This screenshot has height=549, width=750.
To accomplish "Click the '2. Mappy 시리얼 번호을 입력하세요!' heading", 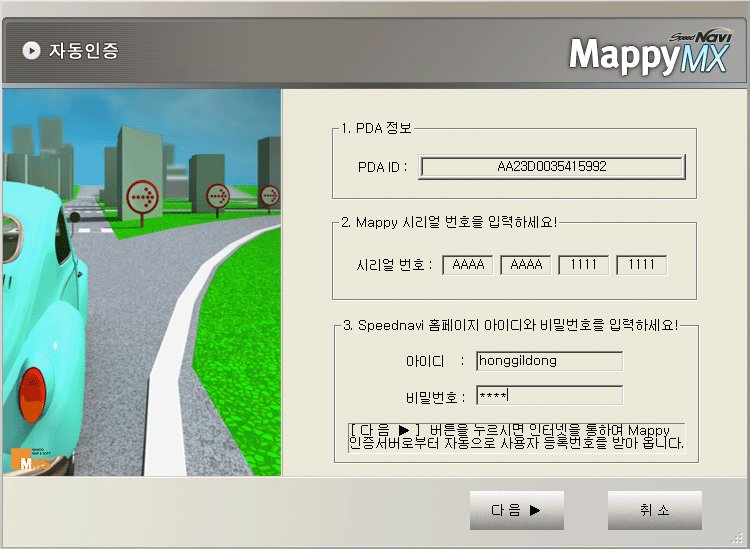I will 449,222.
